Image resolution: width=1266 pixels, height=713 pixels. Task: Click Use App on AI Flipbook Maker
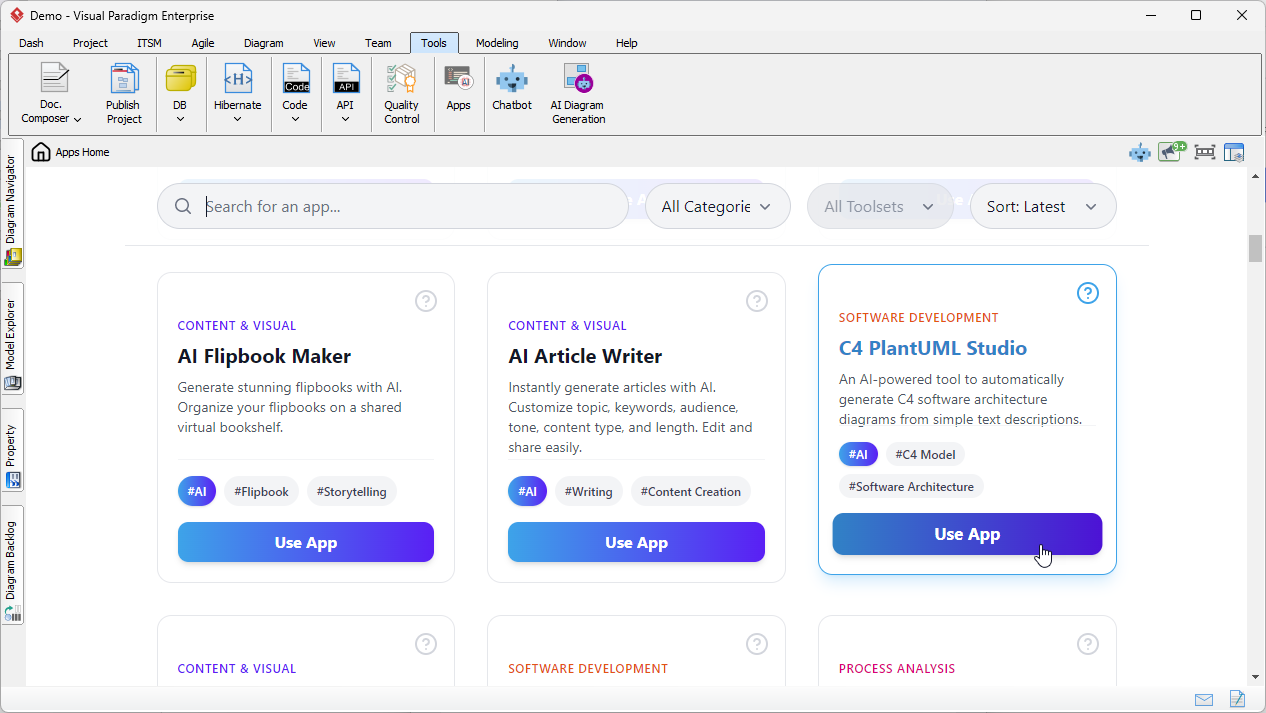pyautogui.click(x=305, y=542)
